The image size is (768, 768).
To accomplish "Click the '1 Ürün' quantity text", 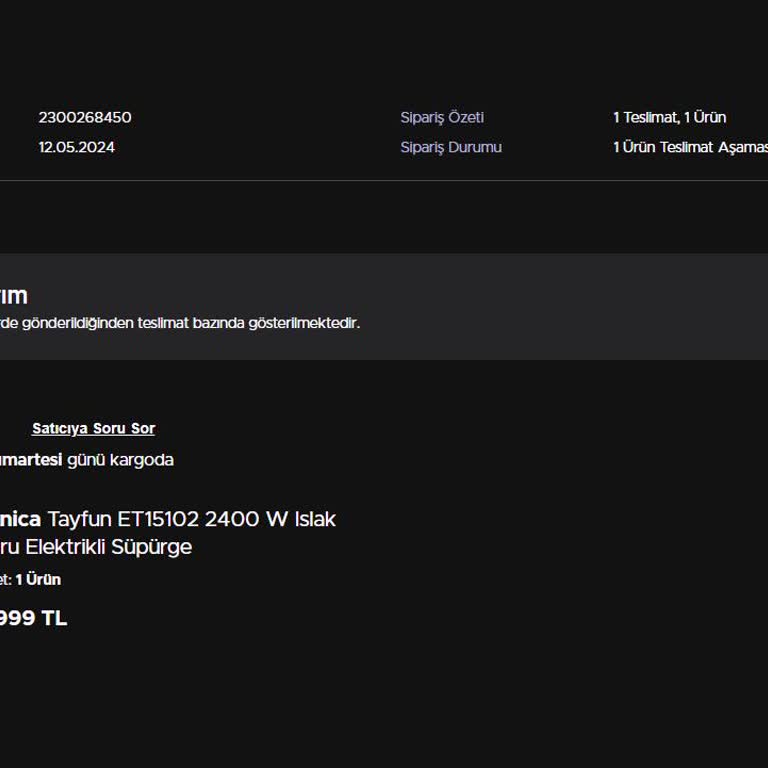I will click(38, 580).
